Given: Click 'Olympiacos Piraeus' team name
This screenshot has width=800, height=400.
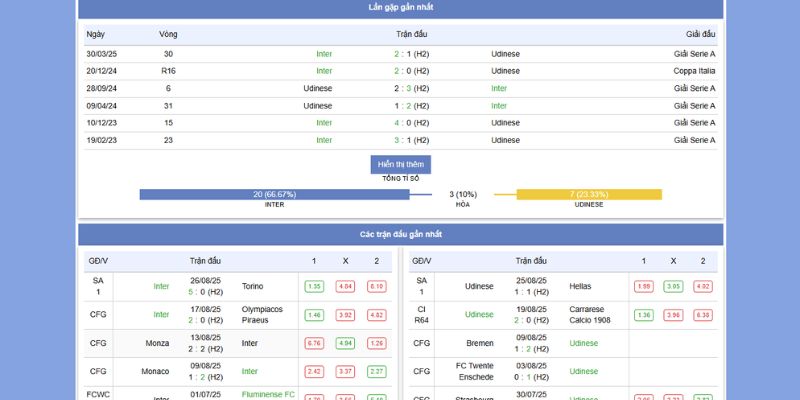Looking at the screenshot, I should coord(262,315).
